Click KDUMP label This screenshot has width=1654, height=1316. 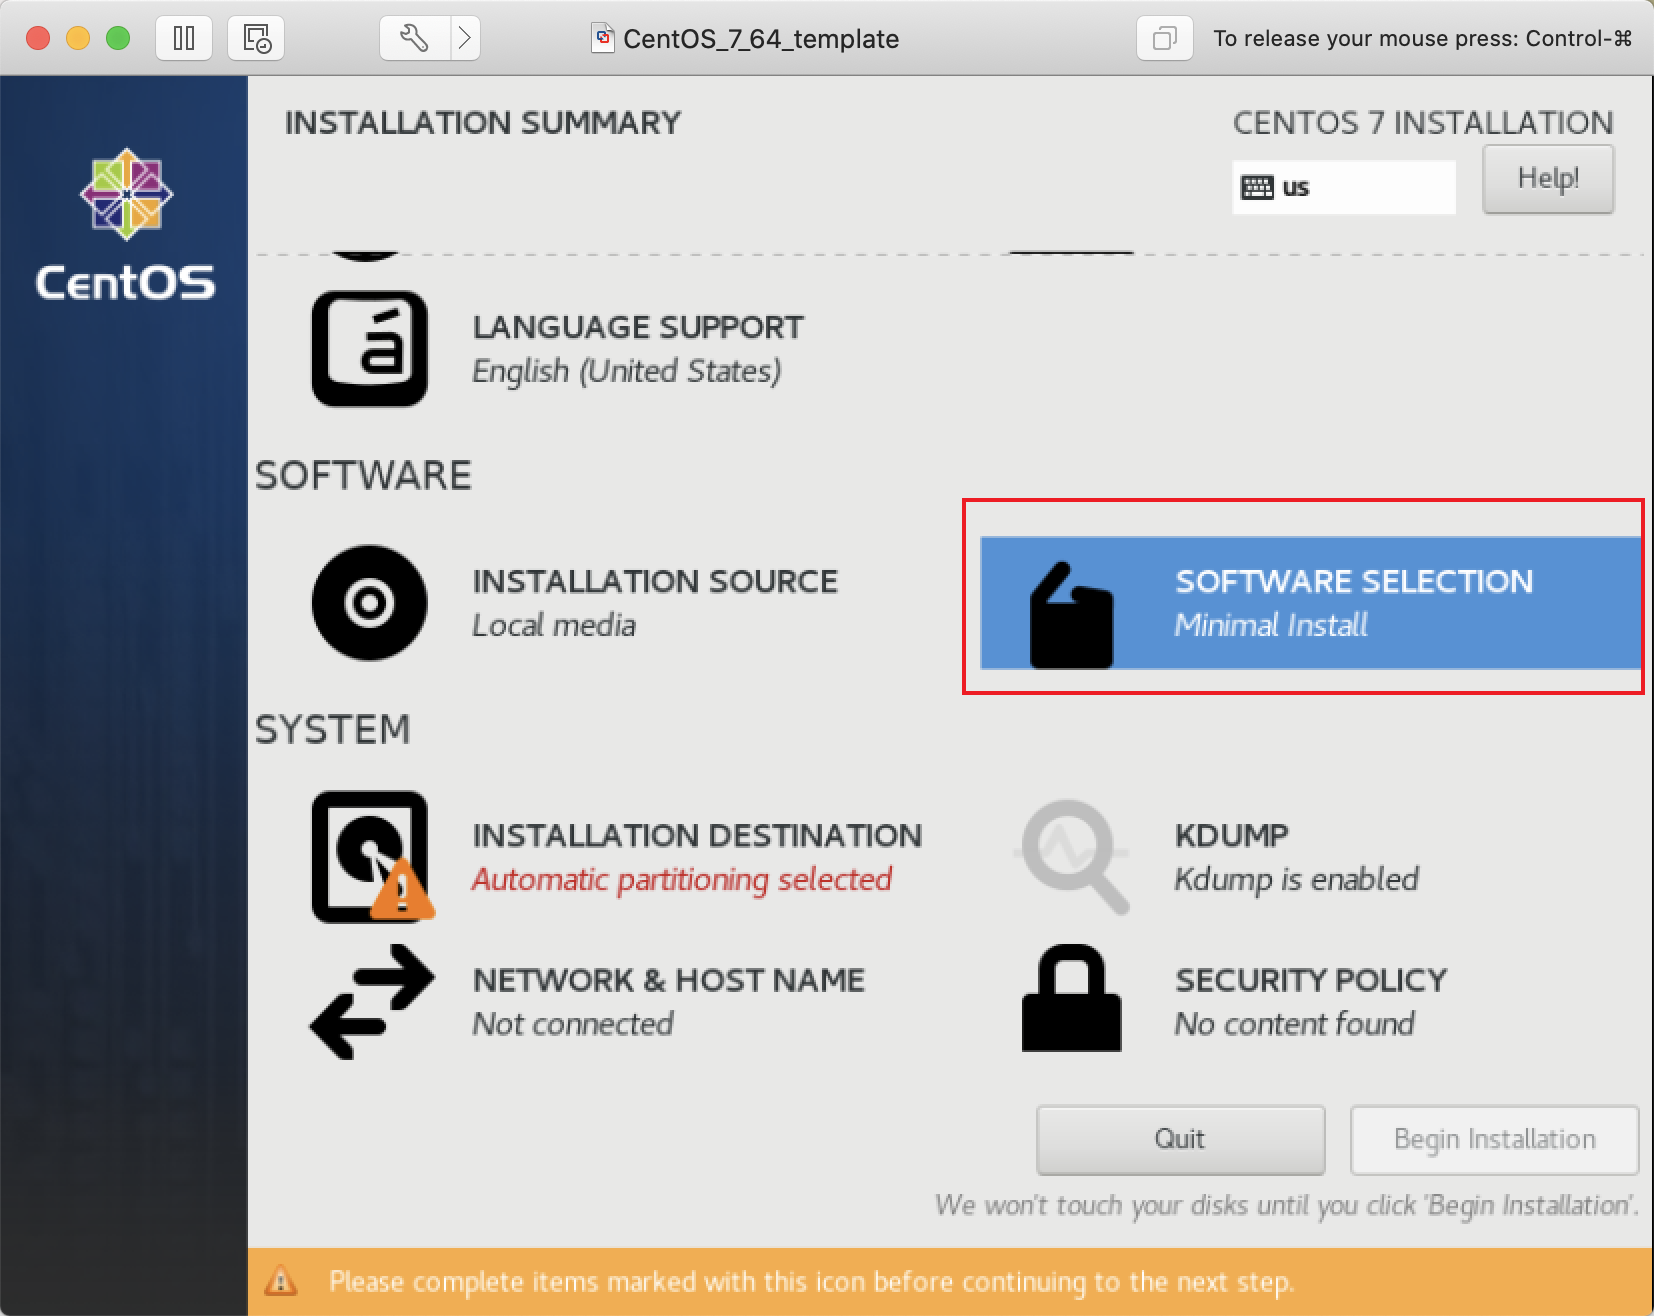click(x=1232, y=835)
